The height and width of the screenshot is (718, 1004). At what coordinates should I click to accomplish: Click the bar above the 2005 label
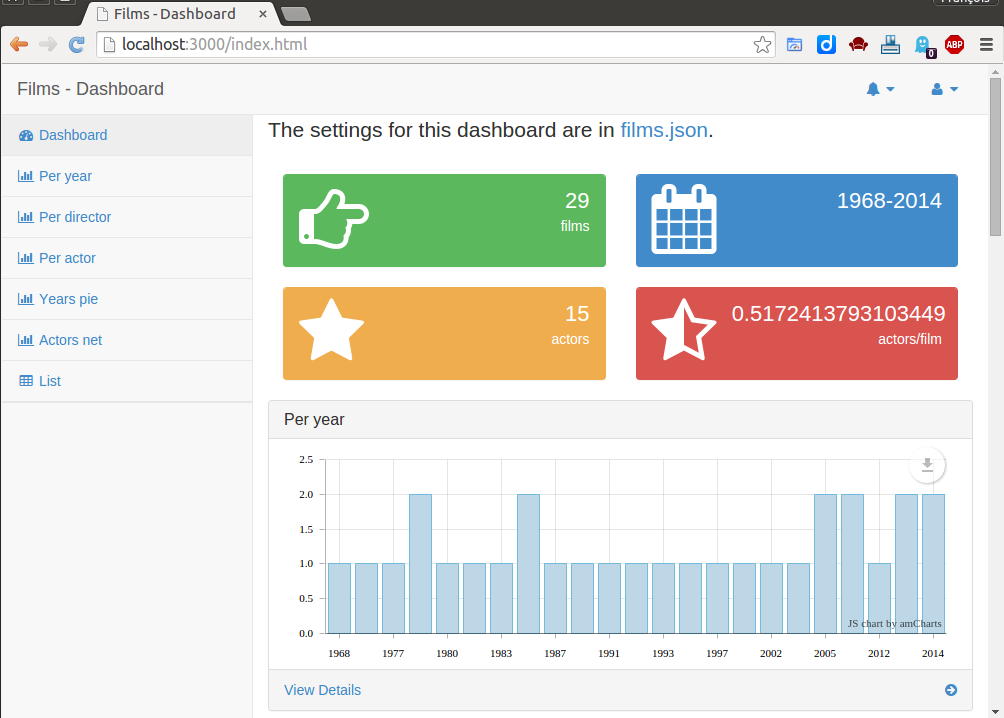pyautogui.click(x=825, y=564)
